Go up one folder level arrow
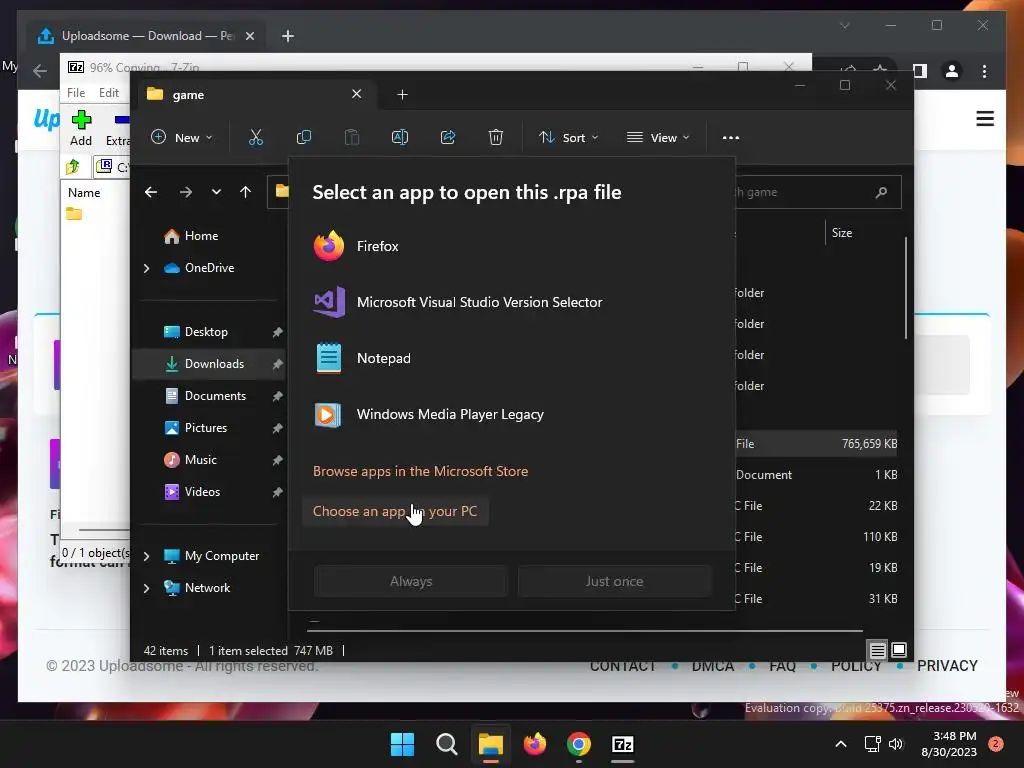This screenshot has width=1024, height=768. point(246,192)
